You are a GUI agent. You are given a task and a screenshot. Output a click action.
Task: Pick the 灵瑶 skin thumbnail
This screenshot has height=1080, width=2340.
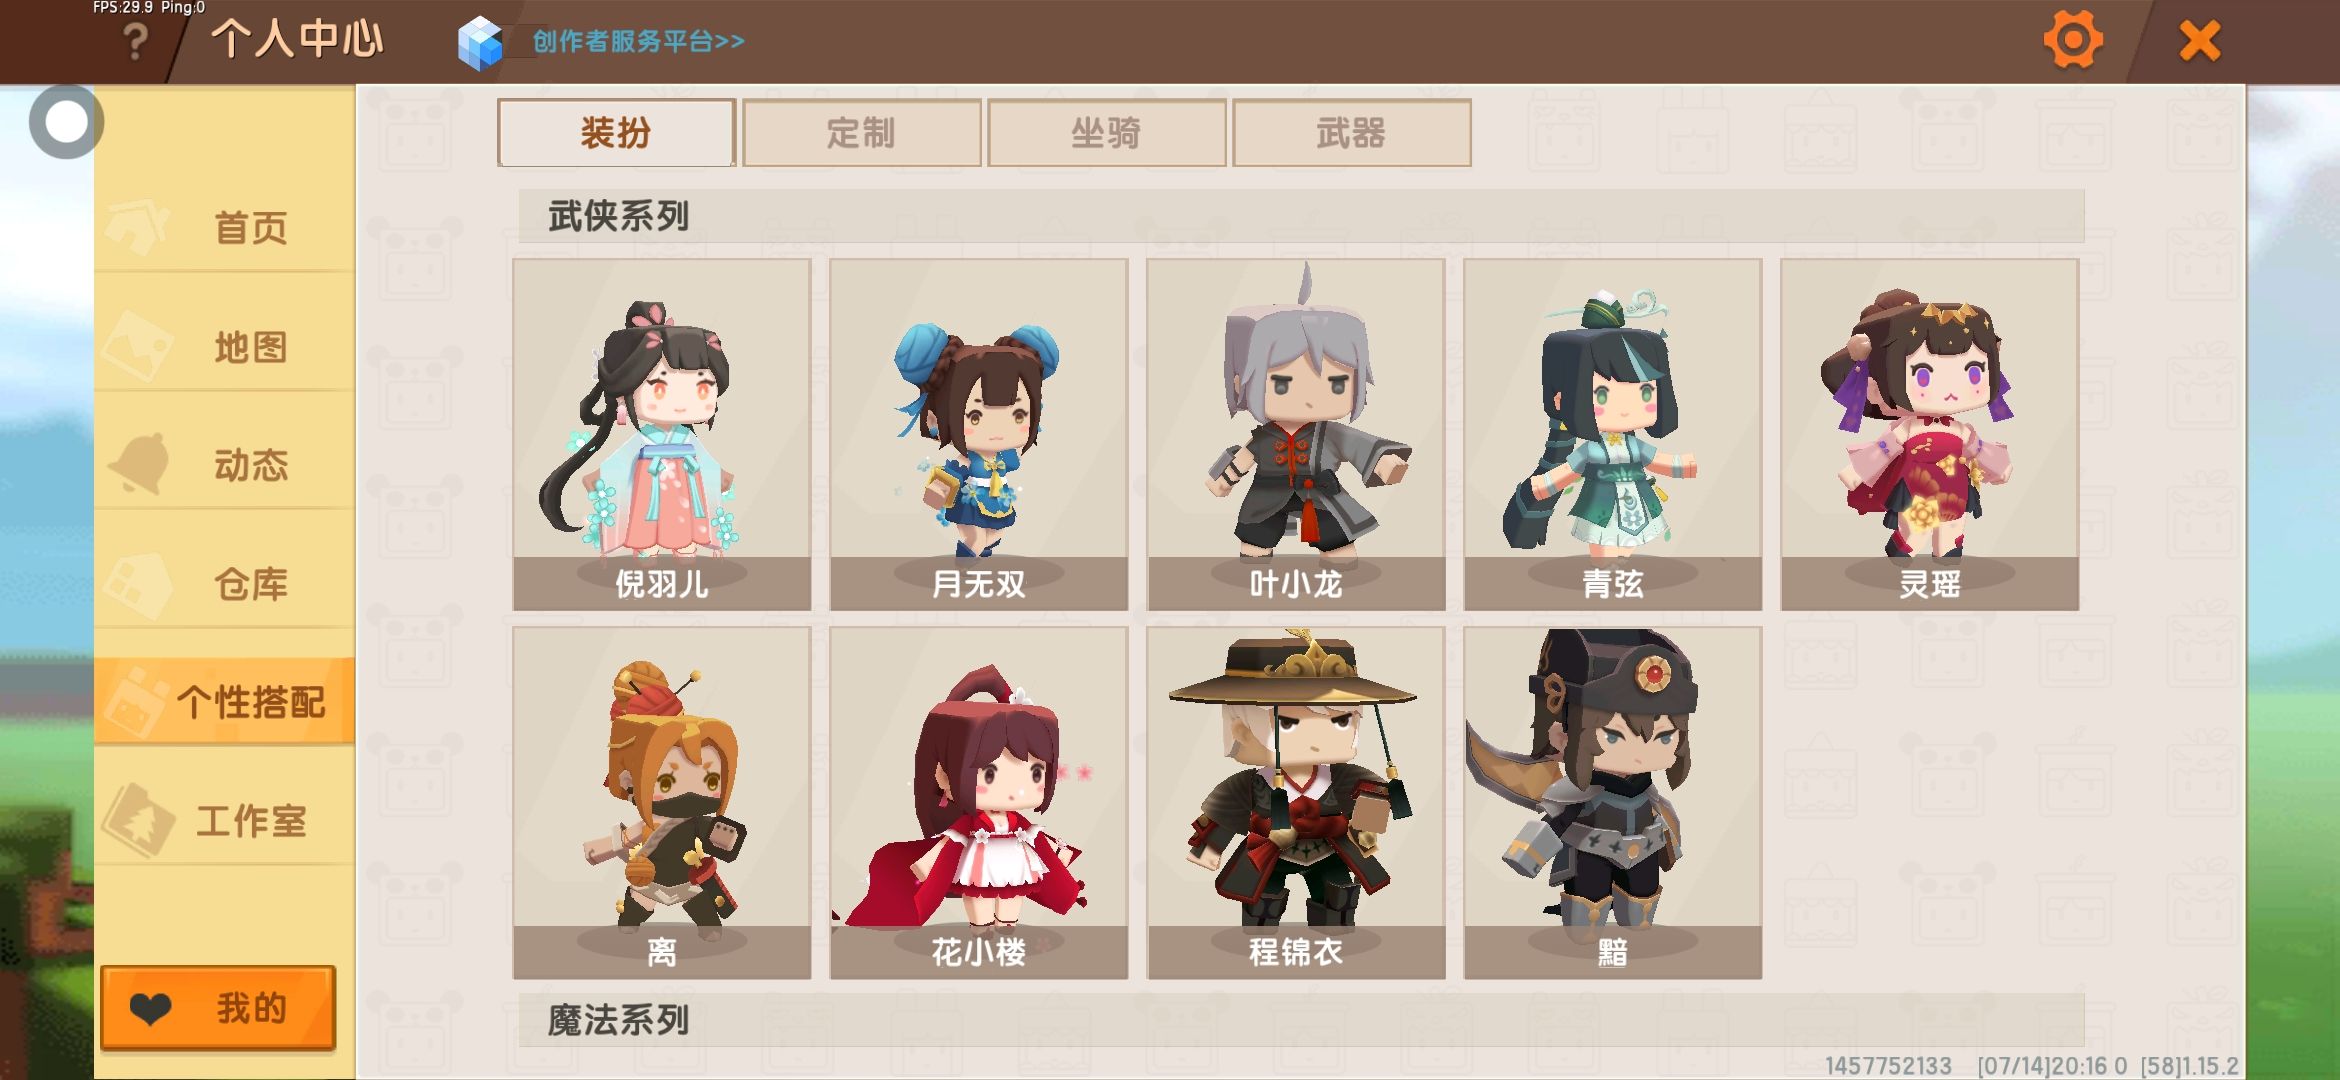coord(1930,434)
